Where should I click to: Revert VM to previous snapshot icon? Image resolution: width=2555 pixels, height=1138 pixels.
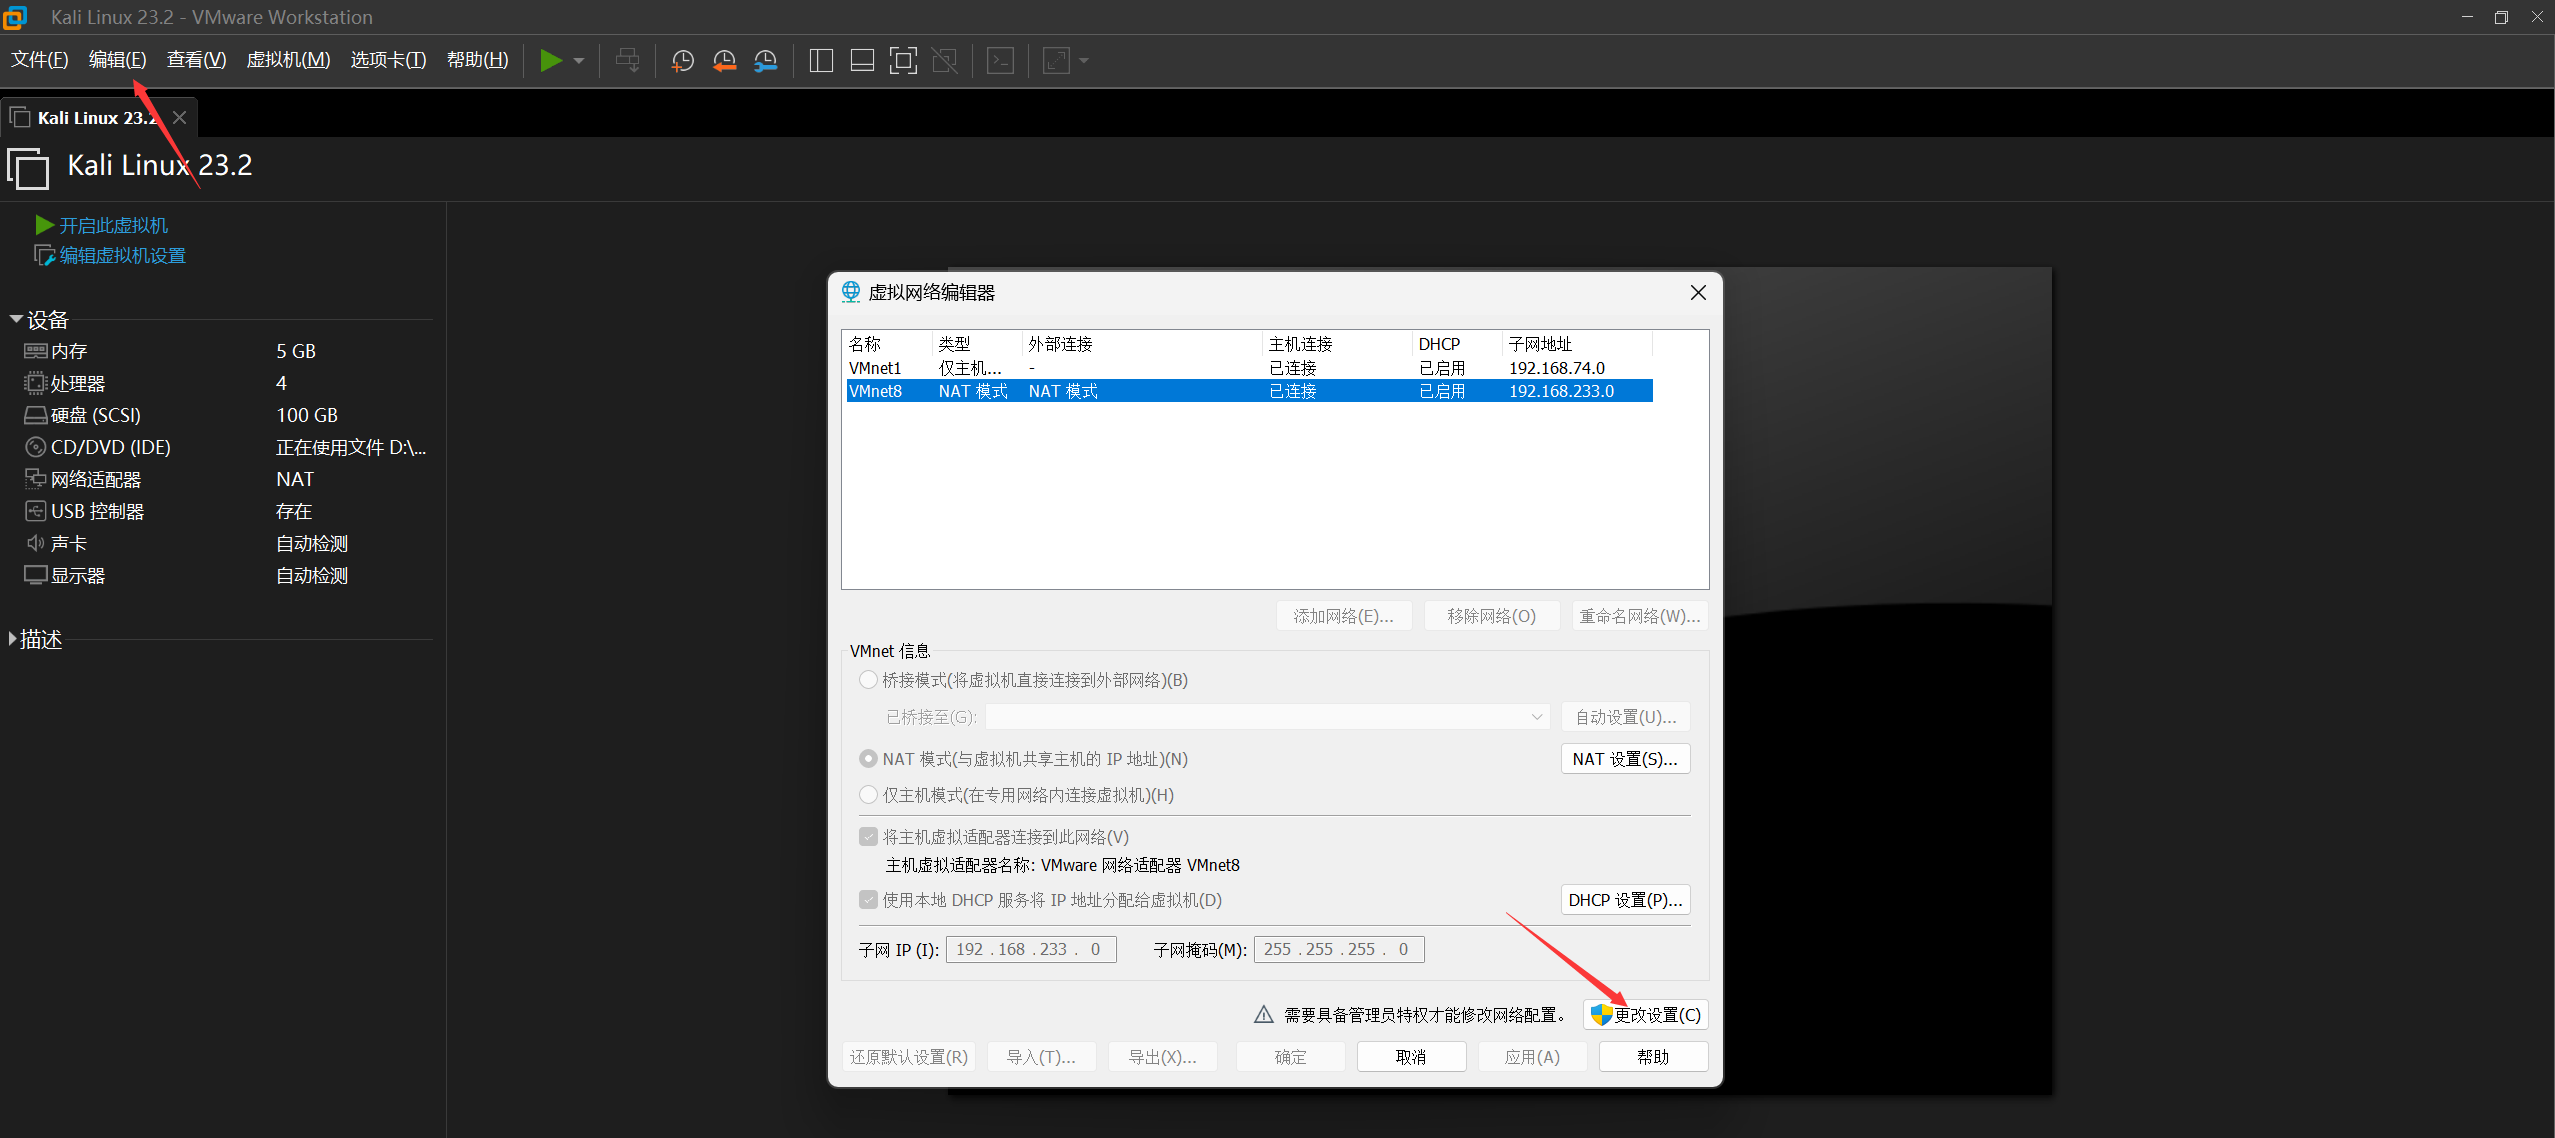click(x=724, y=61)
